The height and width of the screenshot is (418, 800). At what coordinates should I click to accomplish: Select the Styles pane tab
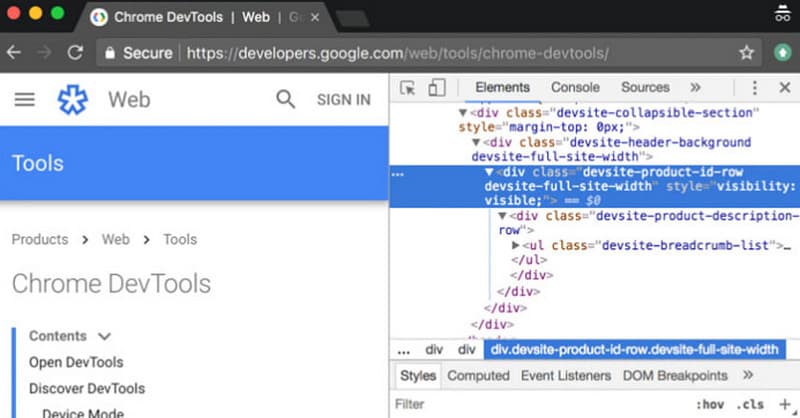[418, 376]
